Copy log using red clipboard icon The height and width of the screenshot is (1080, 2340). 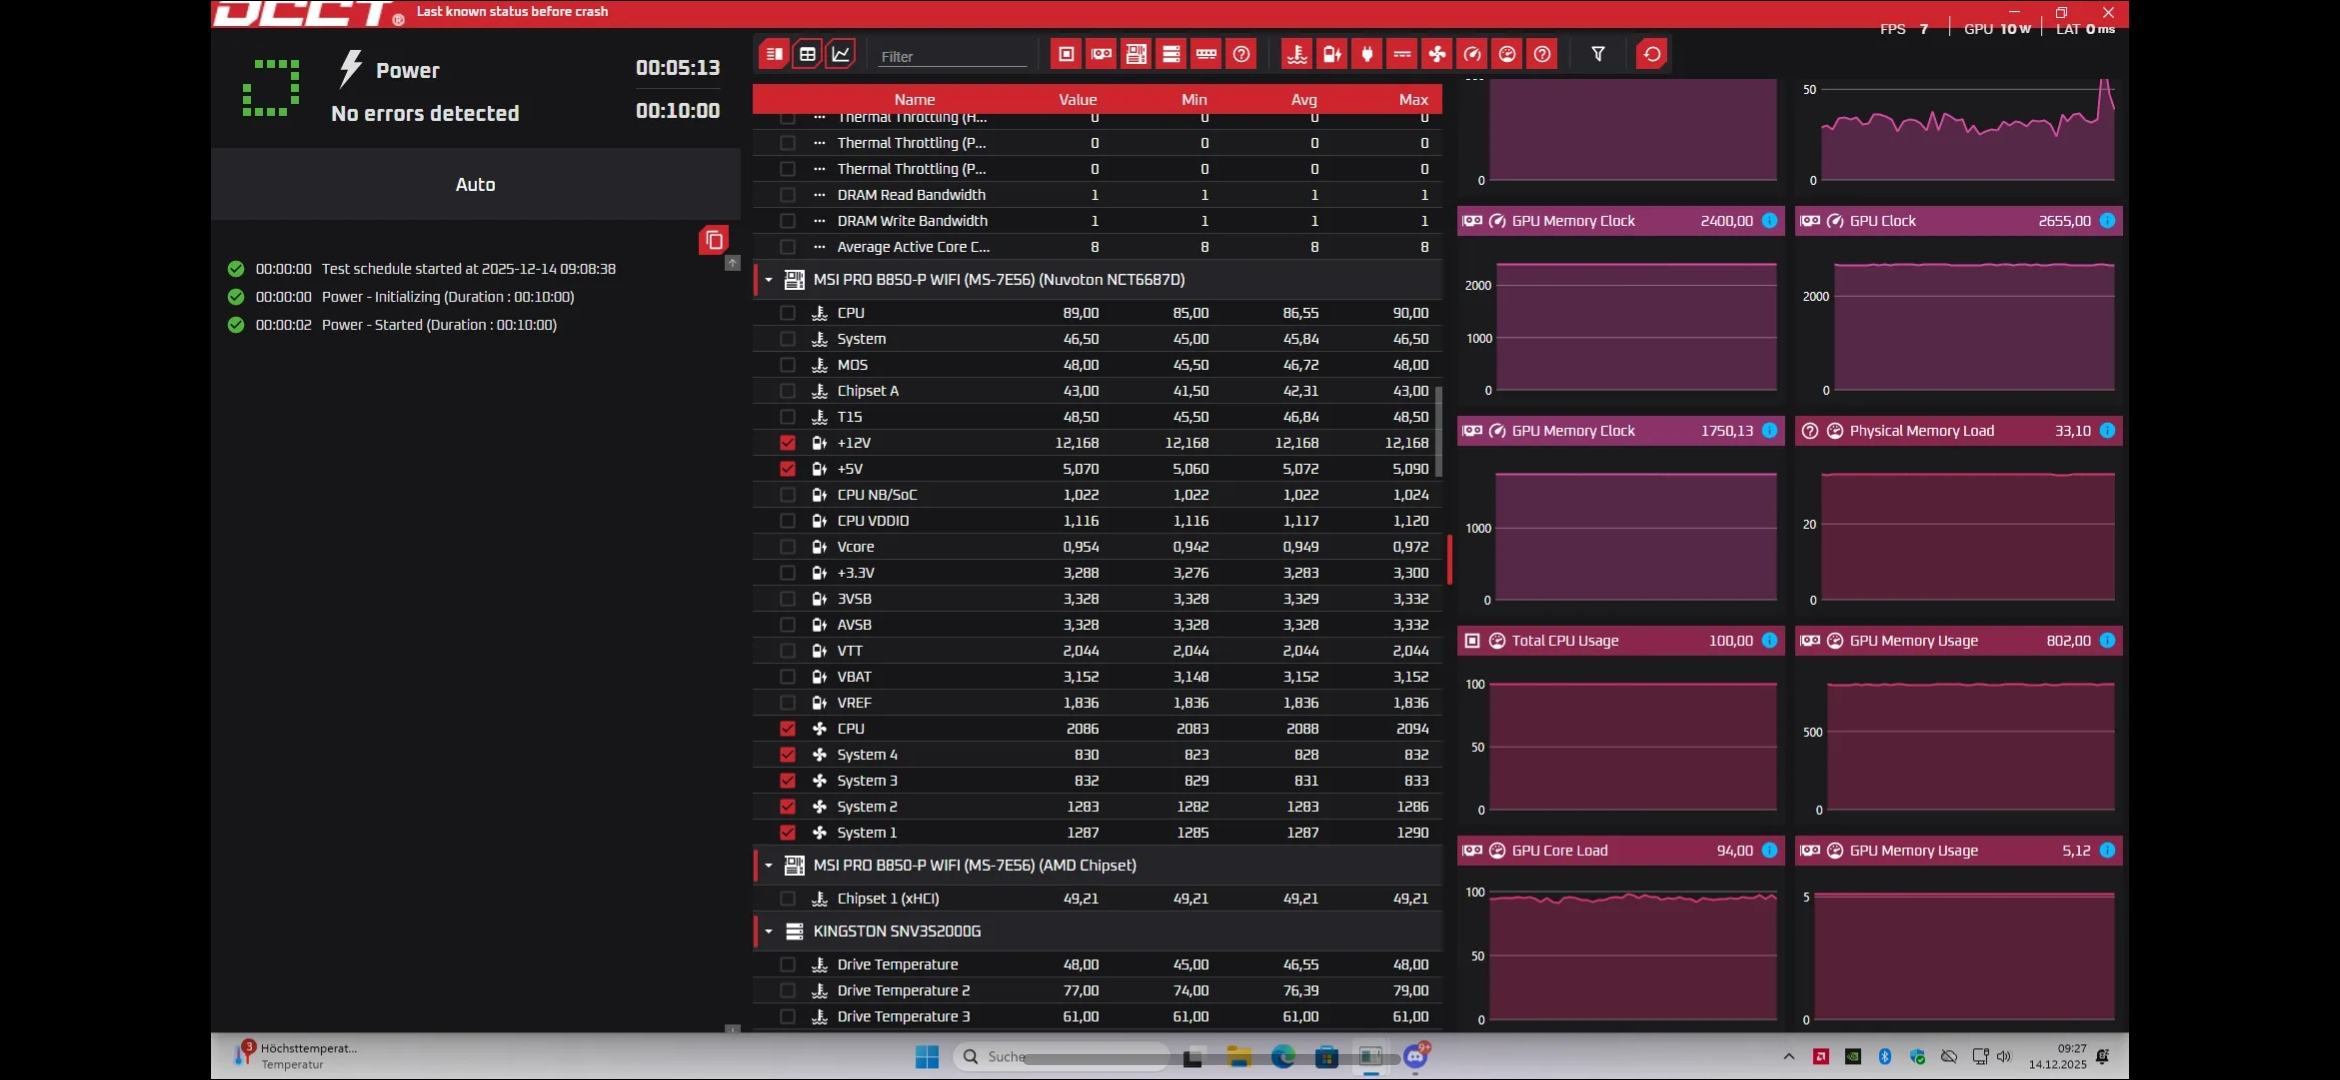(x=713, y=240)
